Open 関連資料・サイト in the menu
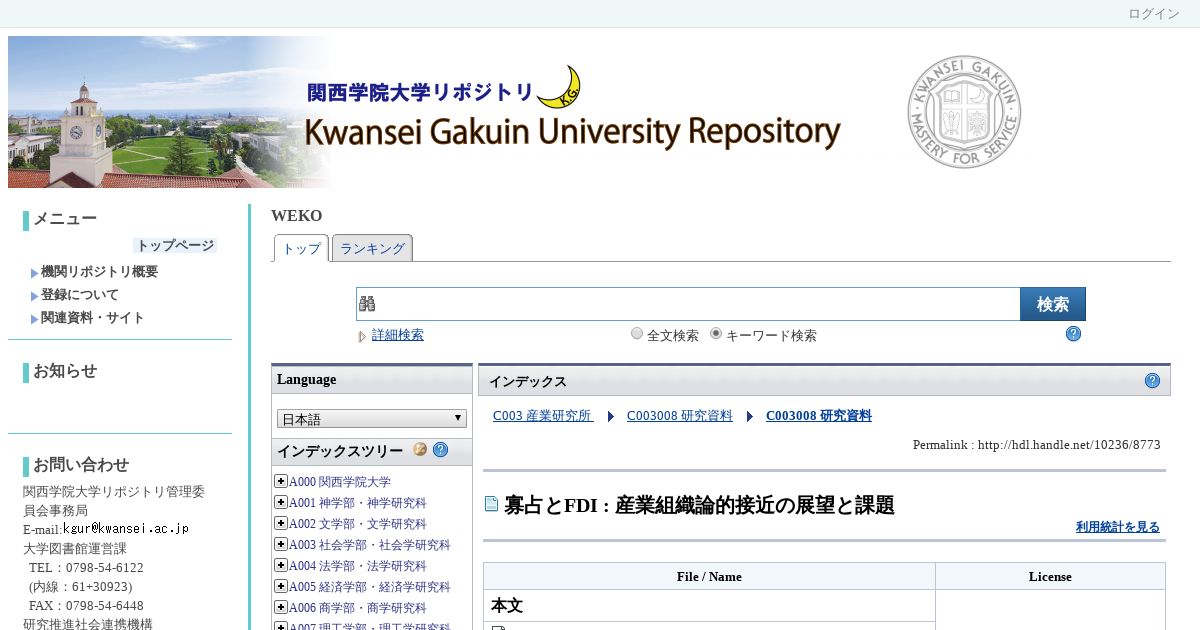Screen dimensions: 1200x630 click(92, 318)
